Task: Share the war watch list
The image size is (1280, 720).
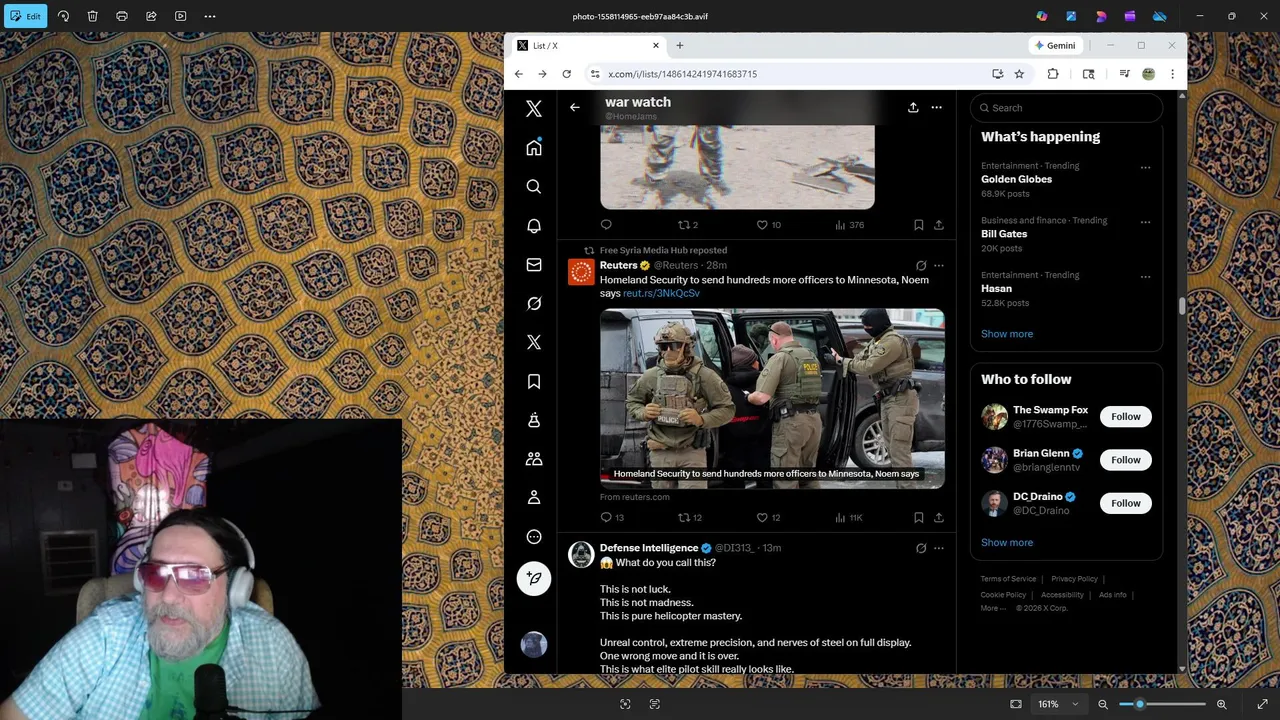Action: point(913,107)
